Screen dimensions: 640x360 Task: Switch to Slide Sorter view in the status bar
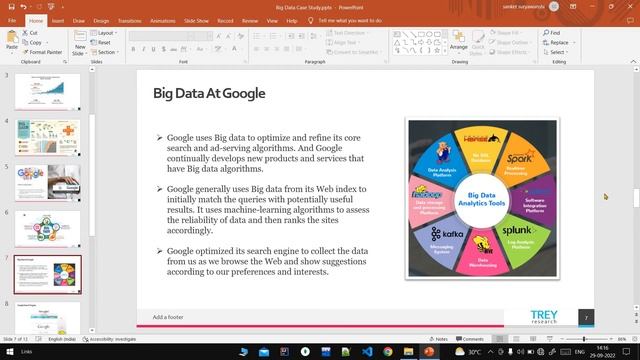(516, 339)
